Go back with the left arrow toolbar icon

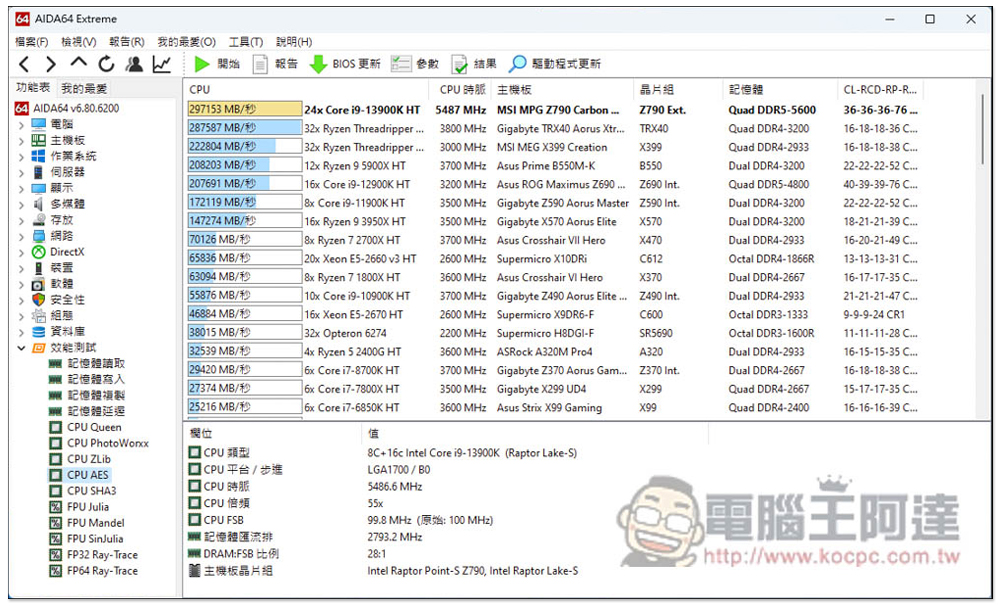tap(24, 64)
